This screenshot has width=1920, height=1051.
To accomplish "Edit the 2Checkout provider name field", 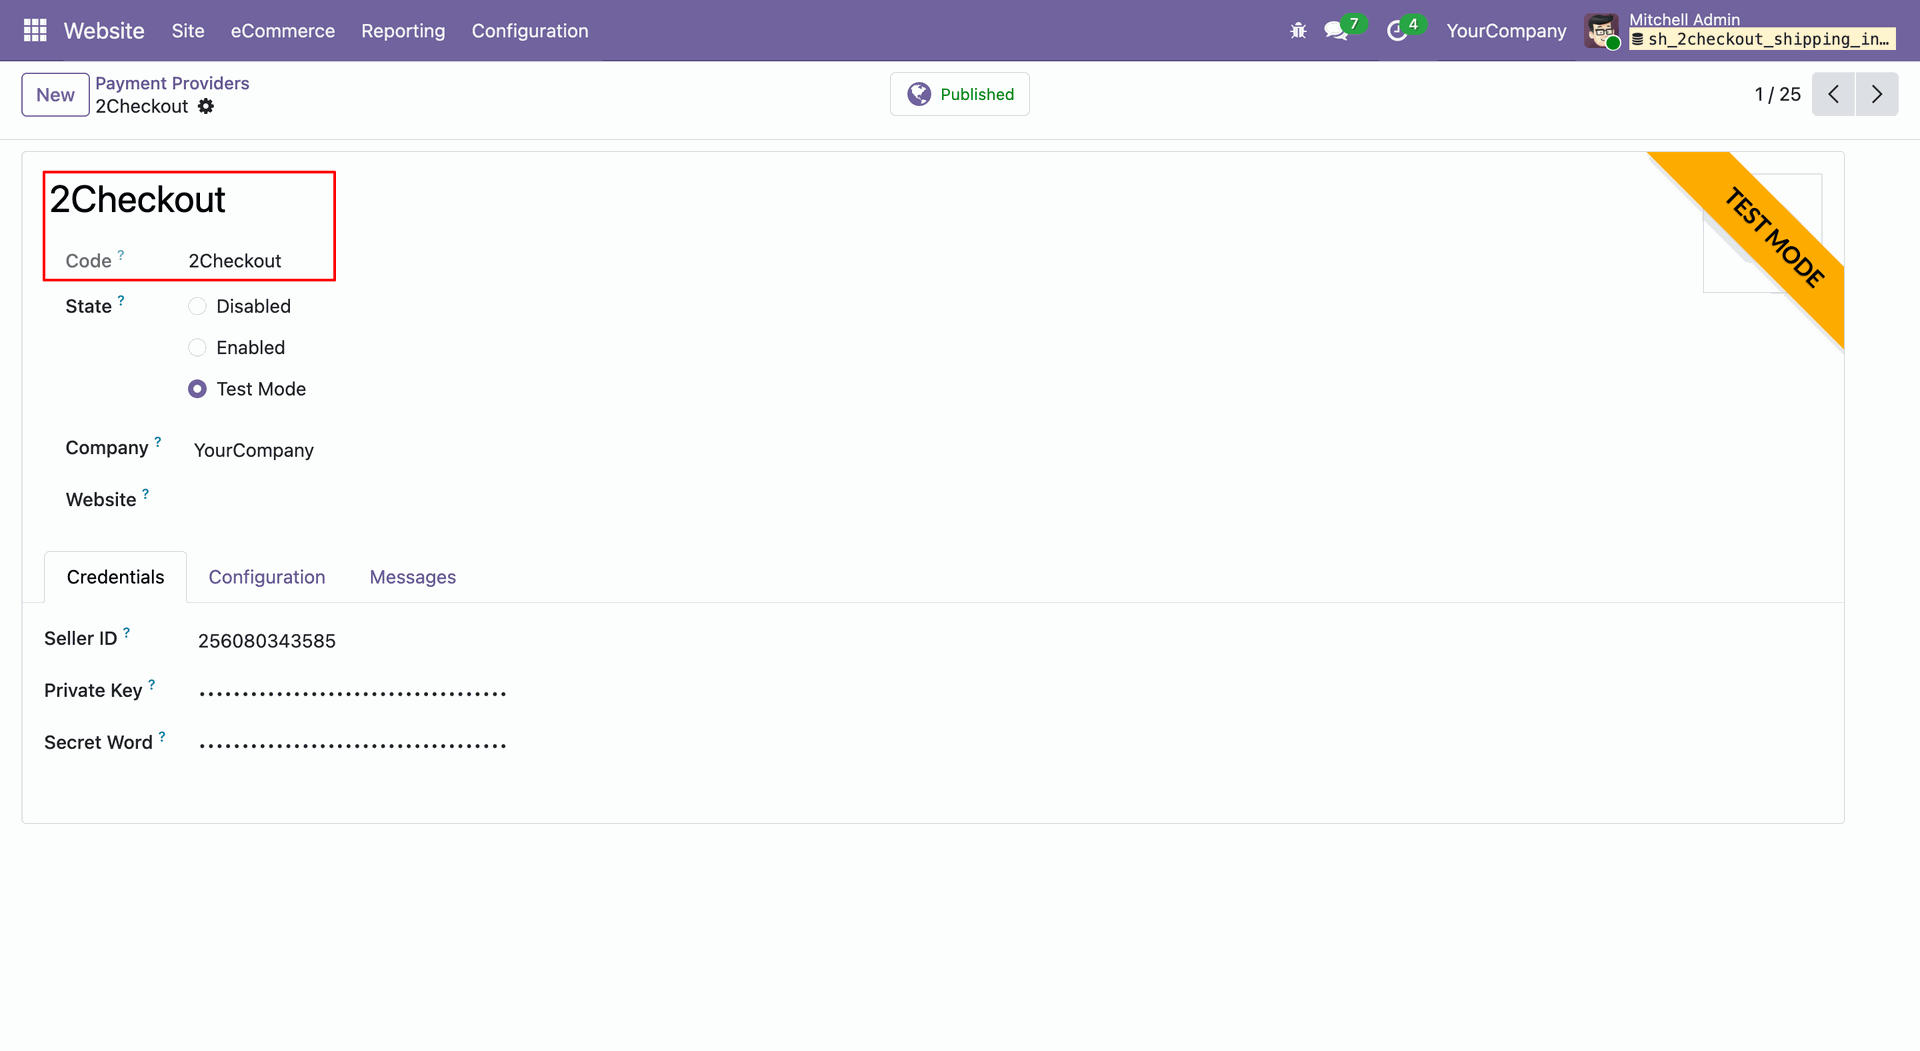I will [x=138, y=200].
